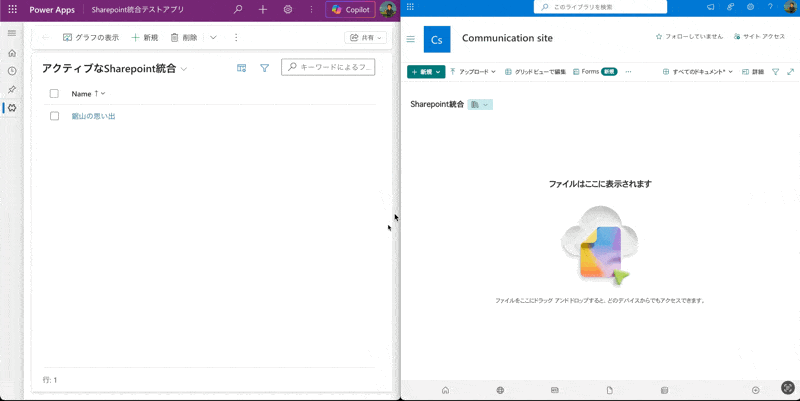Click the Power Apps header search icon
The image size is (800, 401).
238,9
